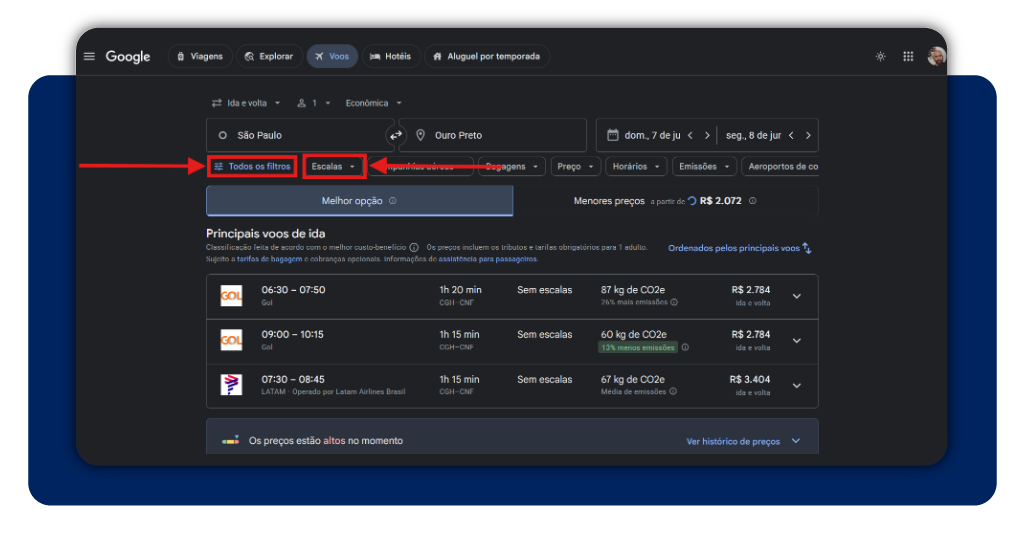Screen dimensions: 1024x536
Task: Open Viagens tab
Action: pyautogui.click(x=200, y=56)
